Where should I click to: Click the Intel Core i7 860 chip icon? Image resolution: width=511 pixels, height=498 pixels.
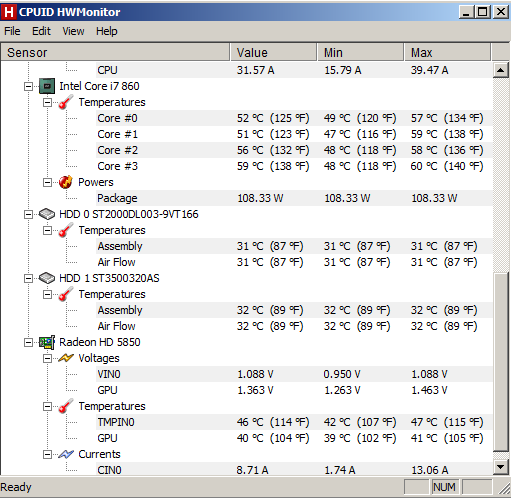coord(47,86)
